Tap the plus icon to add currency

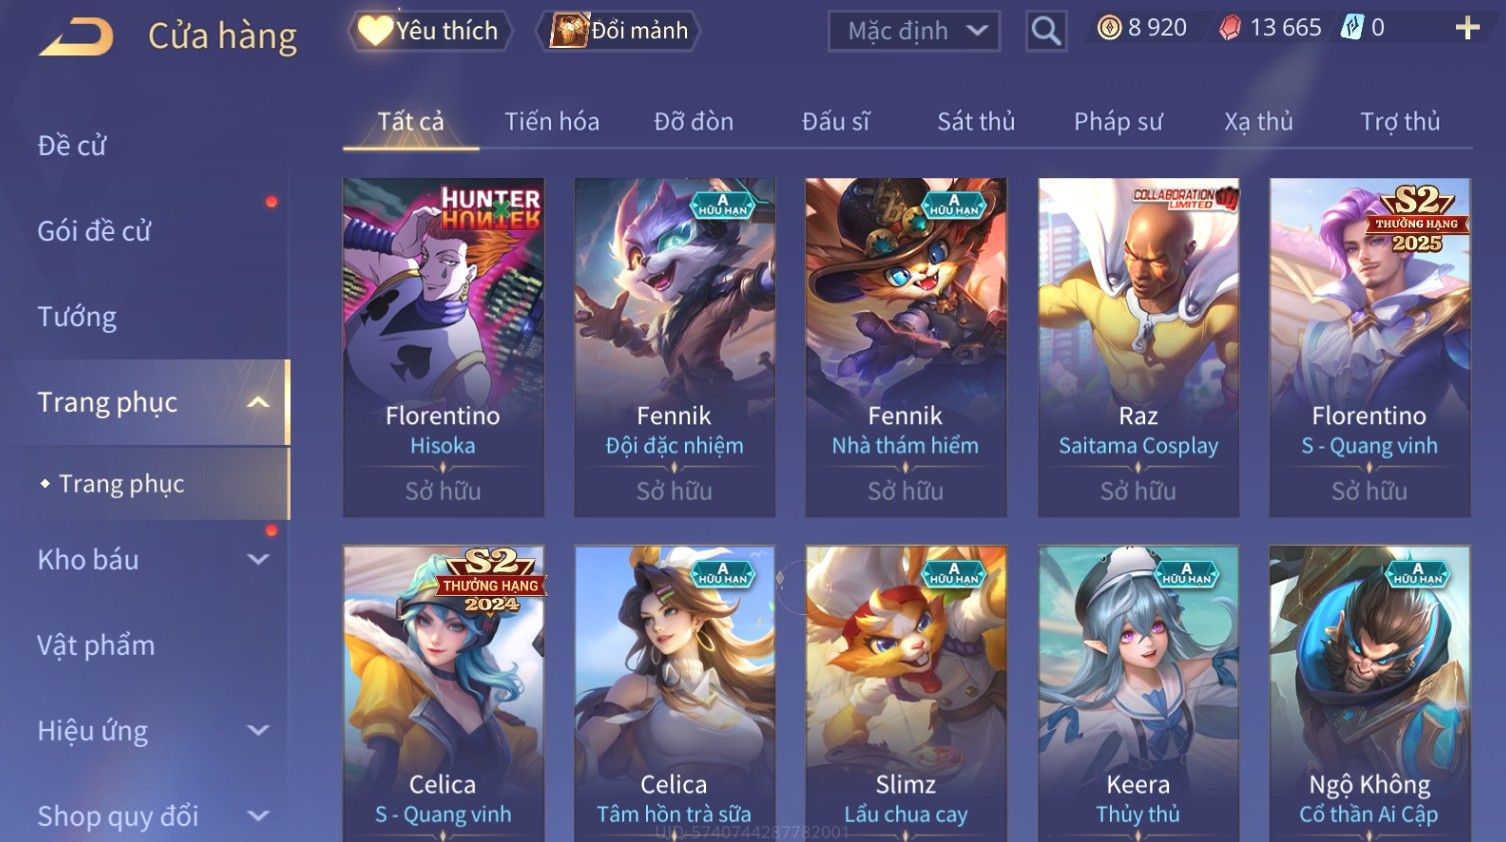(1467, 28)
